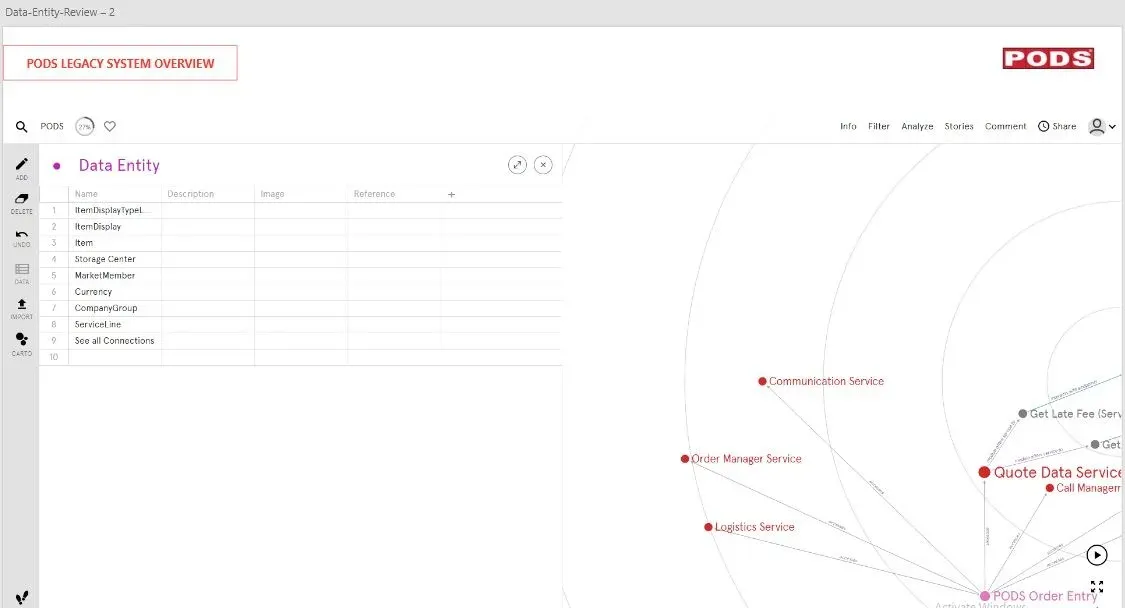Select the Delete eraser tool

point(21,199)
